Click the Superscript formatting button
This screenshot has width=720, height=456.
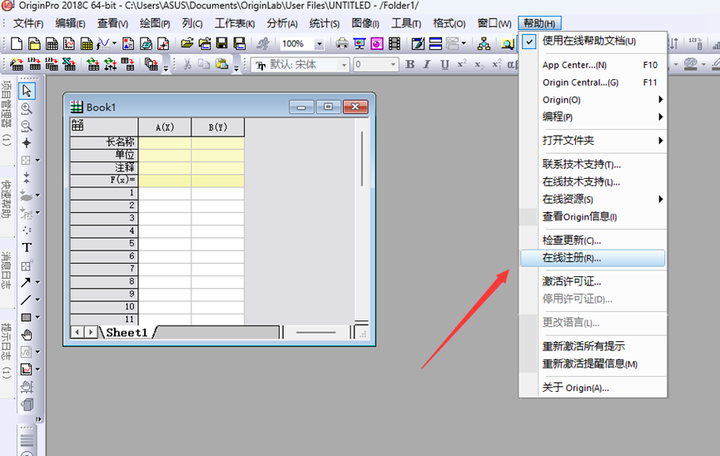[462, 64]
